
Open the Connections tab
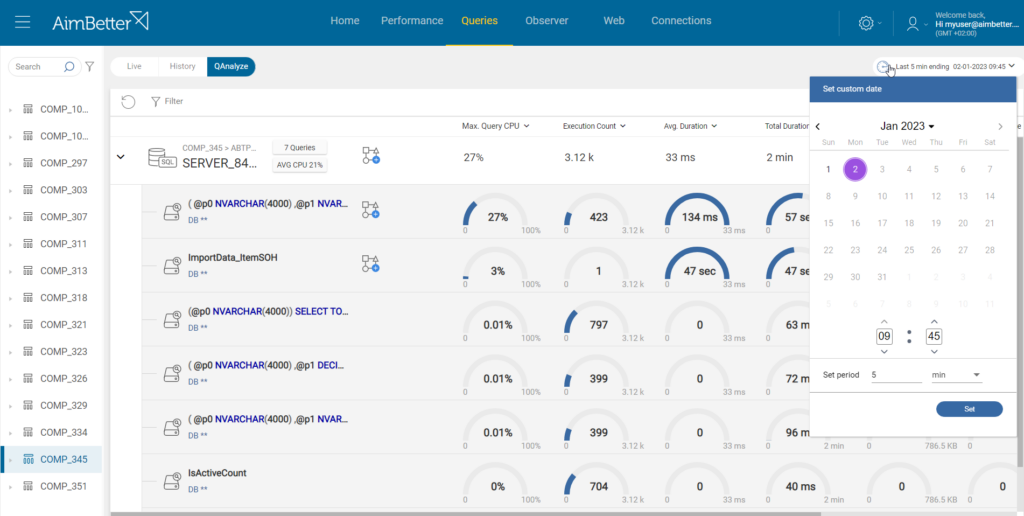[681, 21]
